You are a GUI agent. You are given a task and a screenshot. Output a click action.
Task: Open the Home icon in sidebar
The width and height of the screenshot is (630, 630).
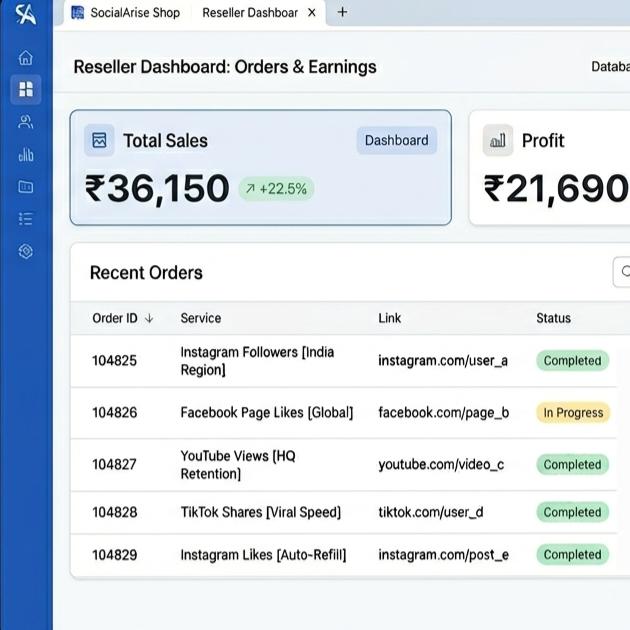tap(26, 57)
